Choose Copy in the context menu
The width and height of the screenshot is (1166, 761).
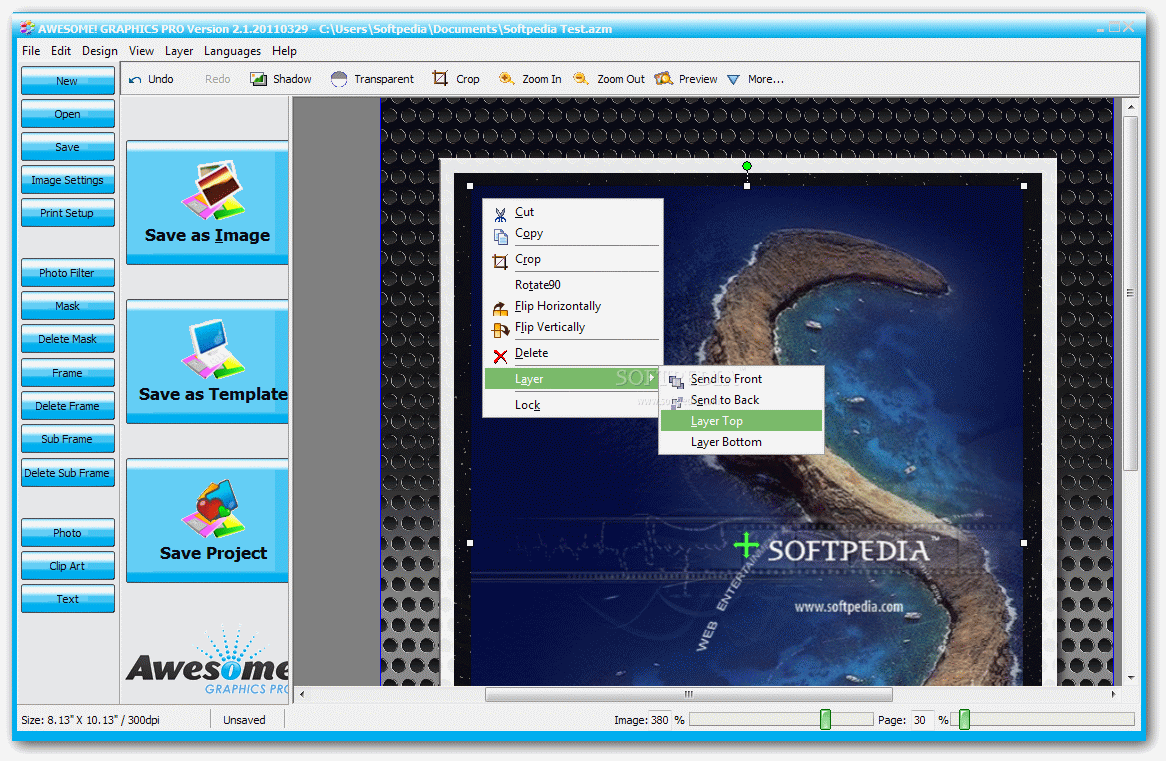click(x=572, y=234)
